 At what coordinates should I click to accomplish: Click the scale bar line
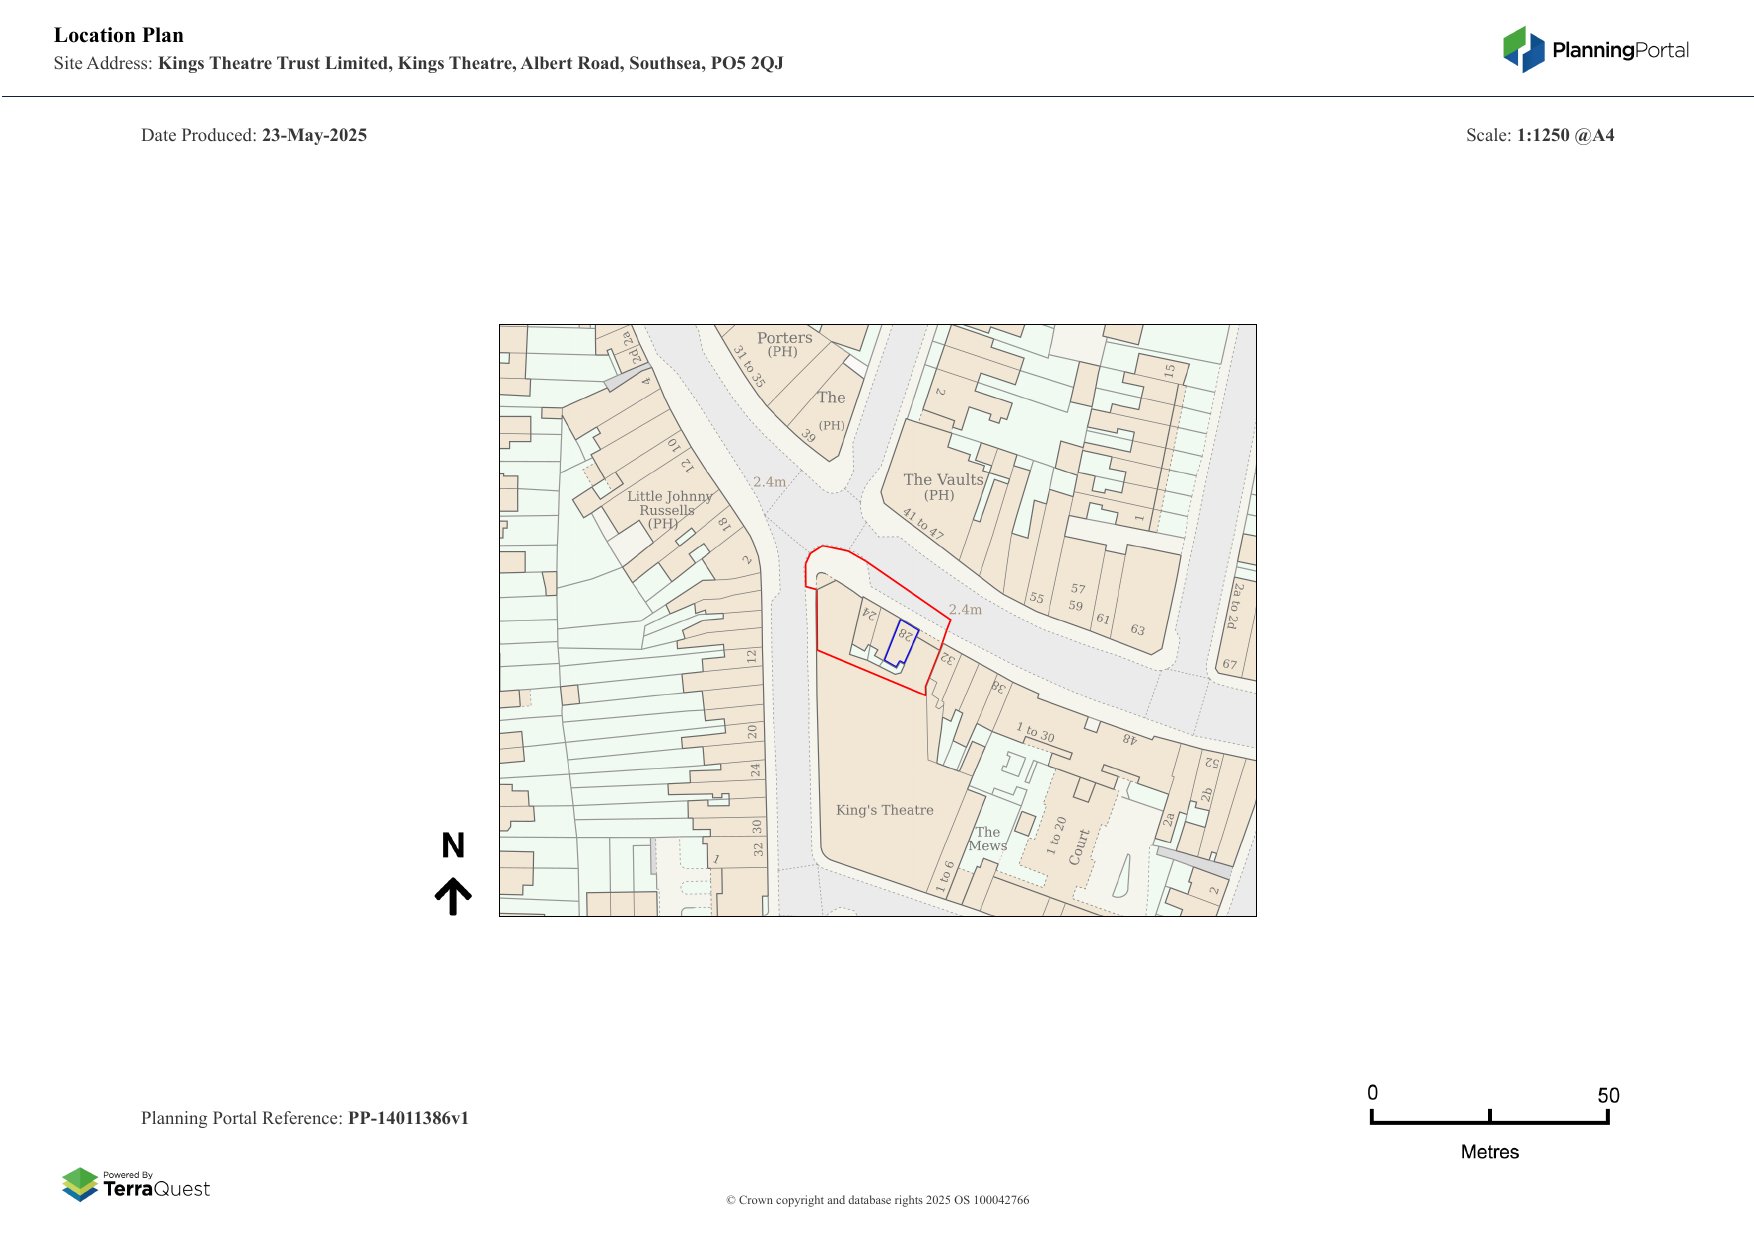(x=1489, y=1122)
